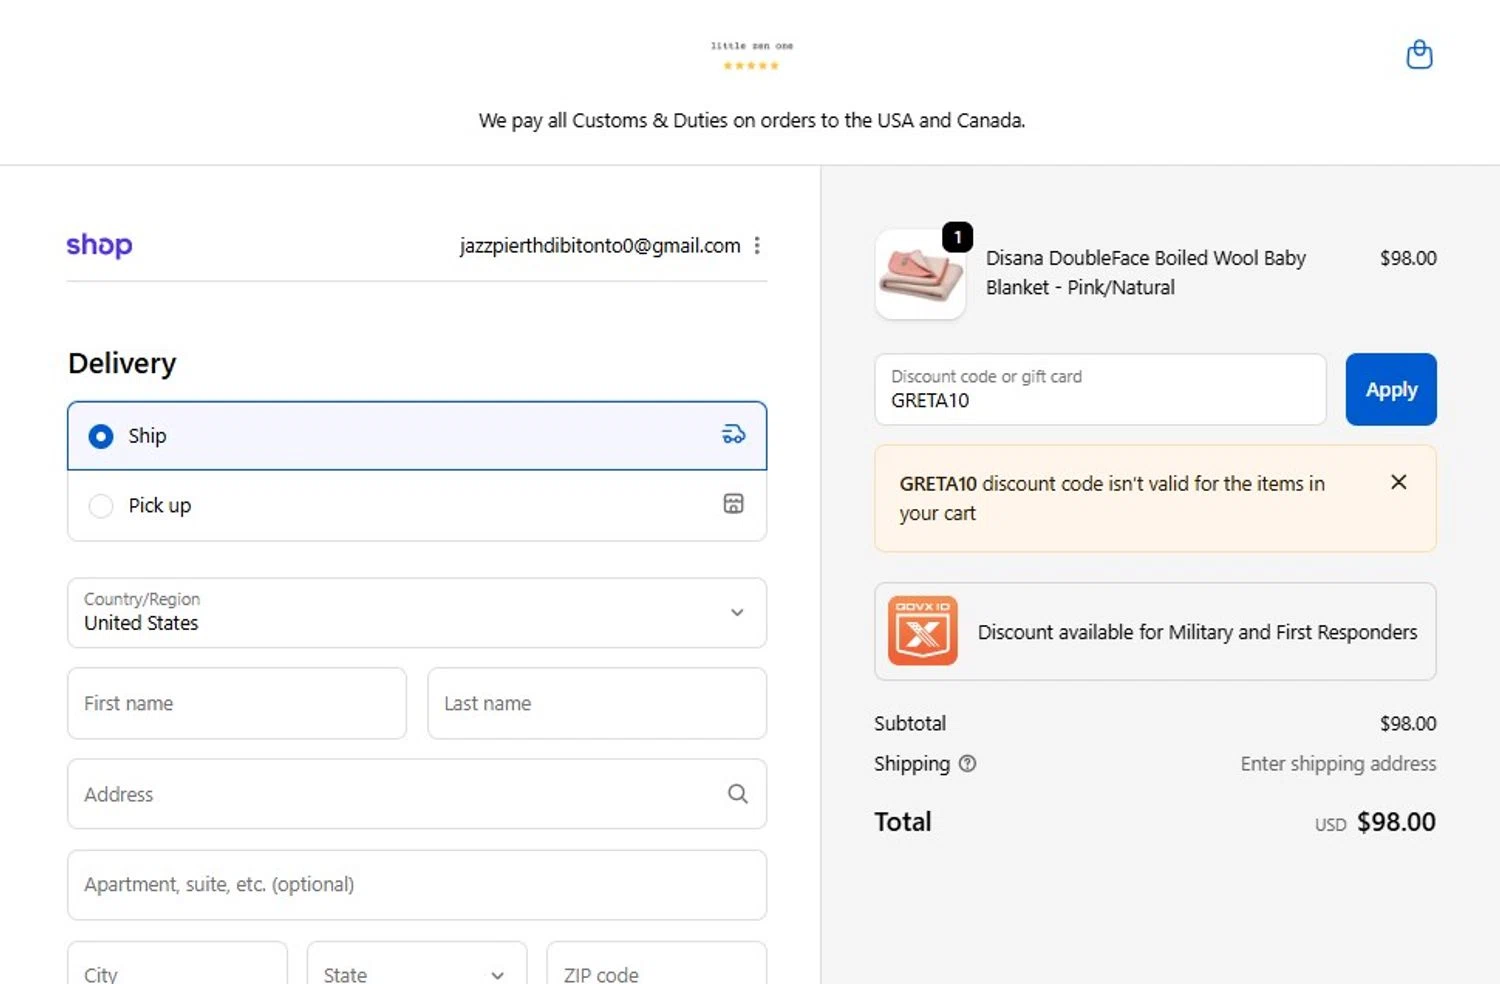Click the City input field

point(177,963)
